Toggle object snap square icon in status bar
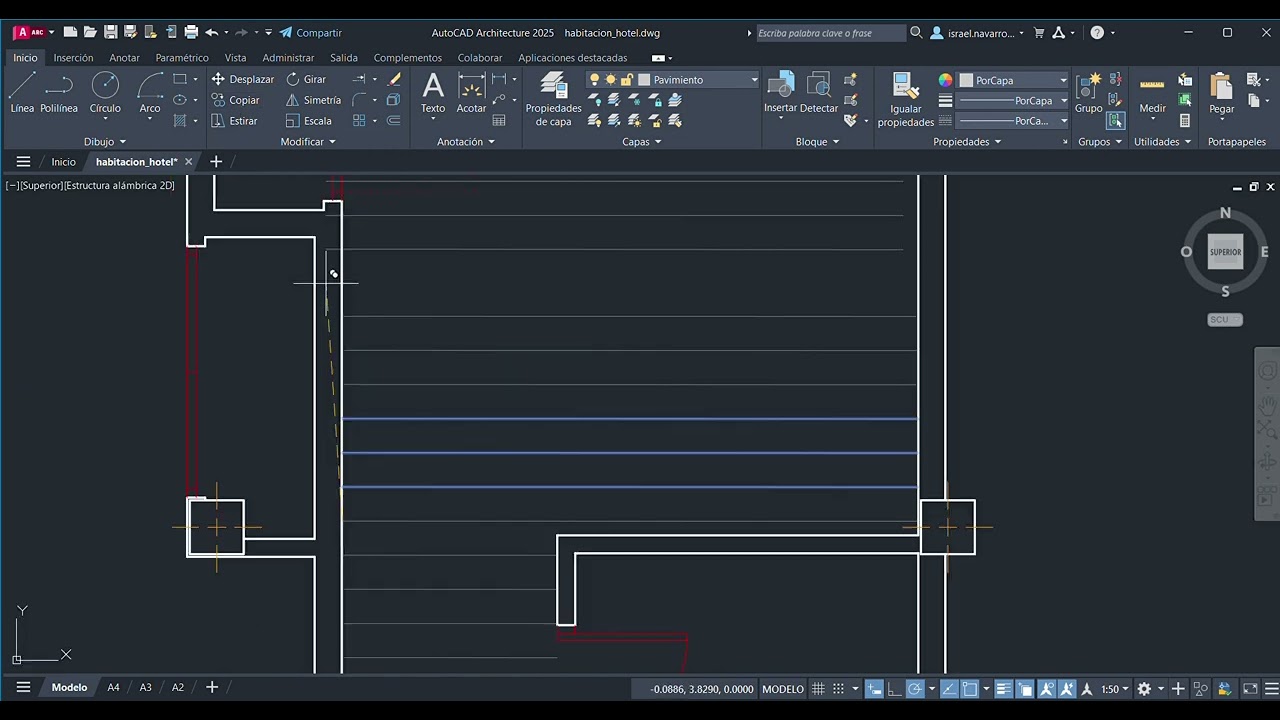This screenshot has height=720, width=1280. [969, 689]
